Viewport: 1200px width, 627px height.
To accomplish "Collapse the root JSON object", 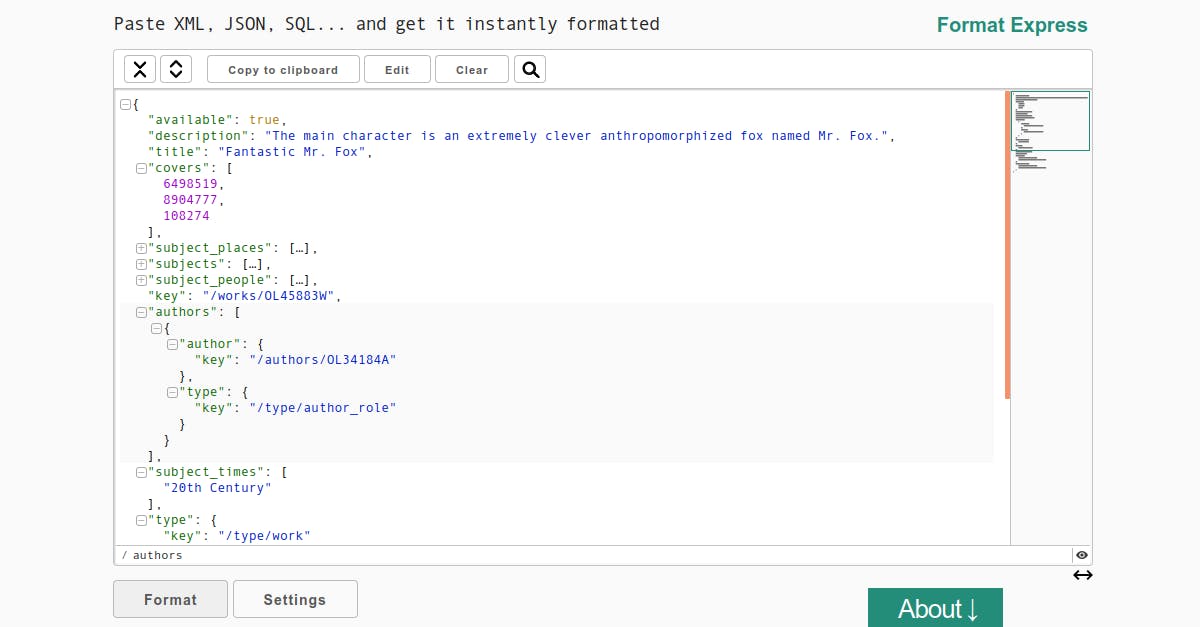I will 125,104.
